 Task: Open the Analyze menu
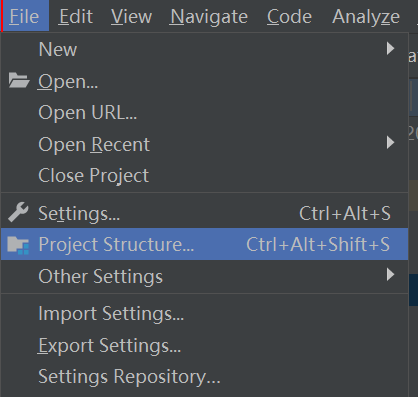(366, 16)
